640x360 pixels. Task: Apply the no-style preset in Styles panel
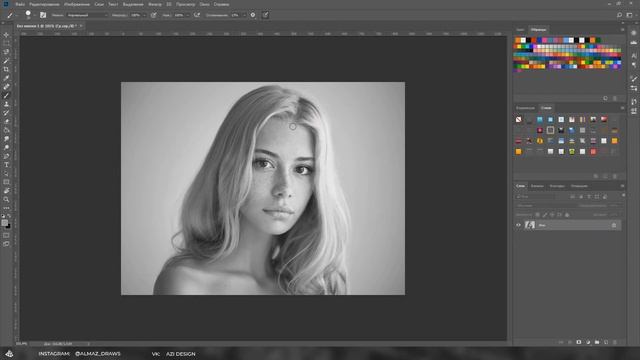[518, 119]
